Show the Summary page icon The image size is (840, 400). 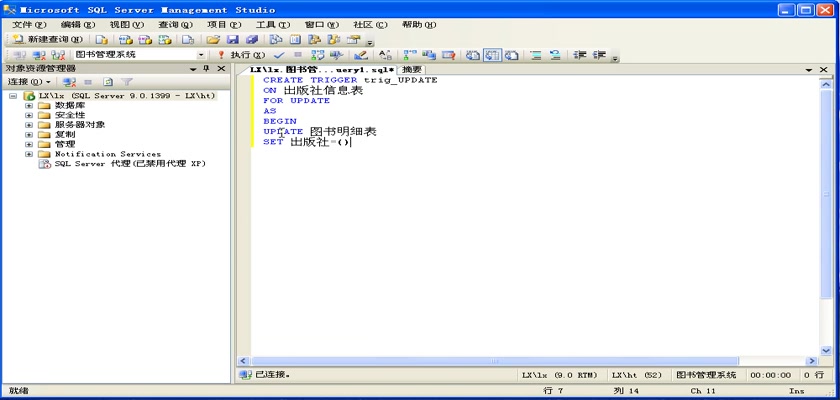[295, 39]
